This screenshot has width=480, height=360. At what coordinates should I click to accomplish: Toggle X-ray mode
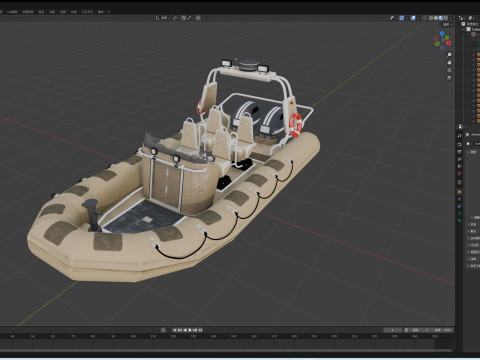424,18
